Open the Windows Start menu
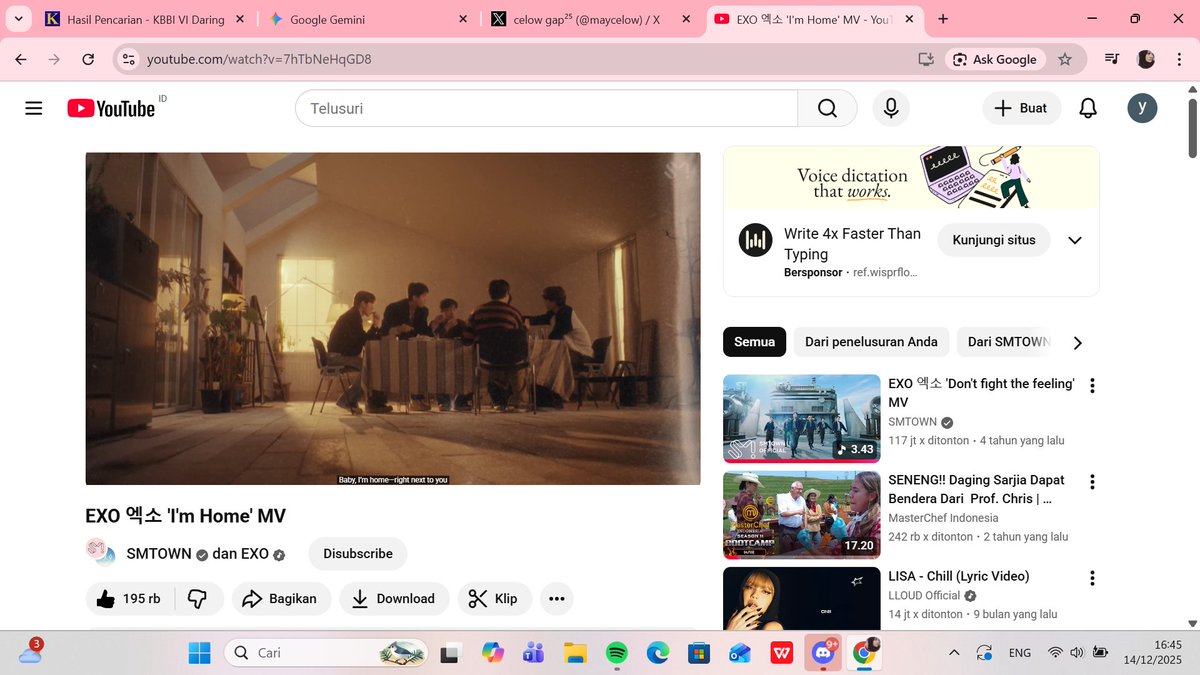Screen dimensions: 1200x675 200,653
